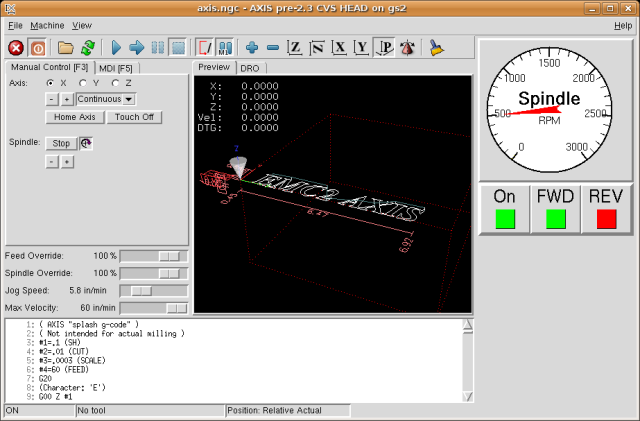Switch to the DRO tab
Image resolution: width=640 pixels, height=421 pixels.
(248, 68)
